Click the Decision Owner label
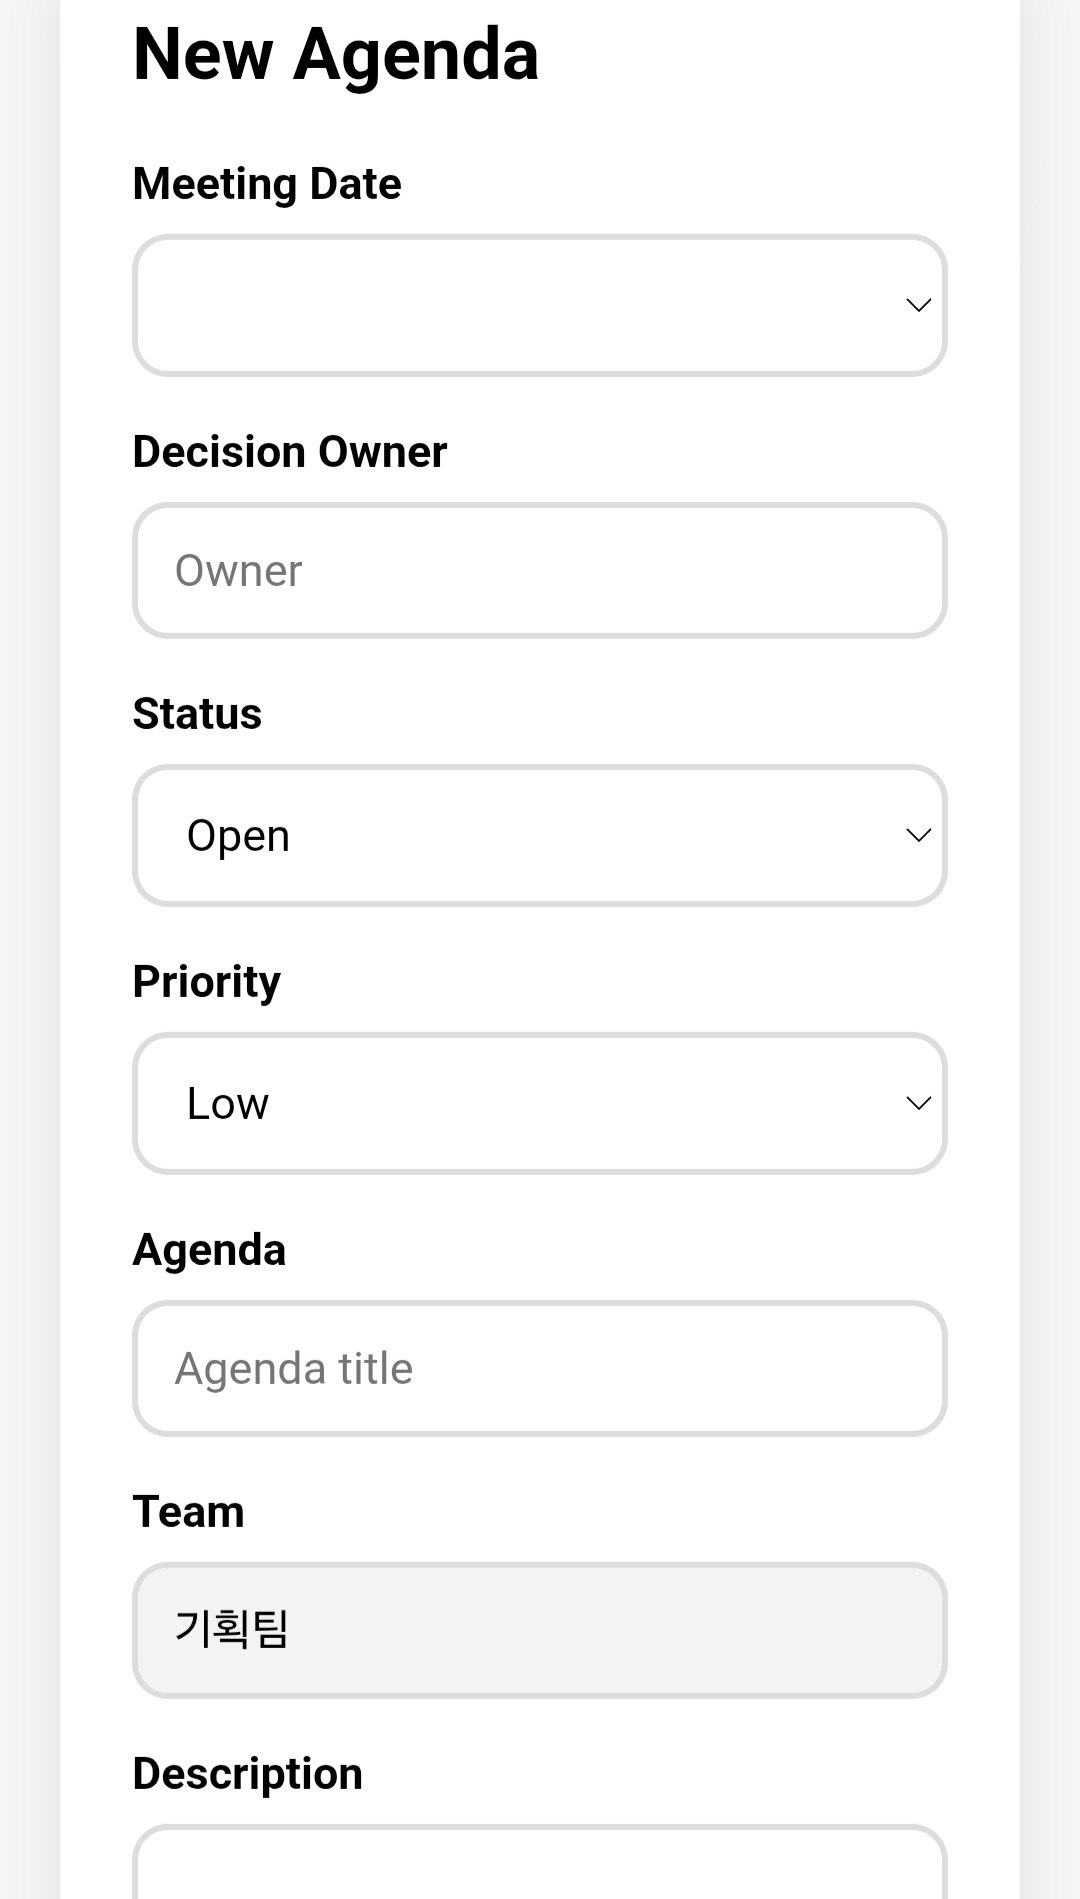The width and height of the screenshot is (1080, 1899). [290, 452]
